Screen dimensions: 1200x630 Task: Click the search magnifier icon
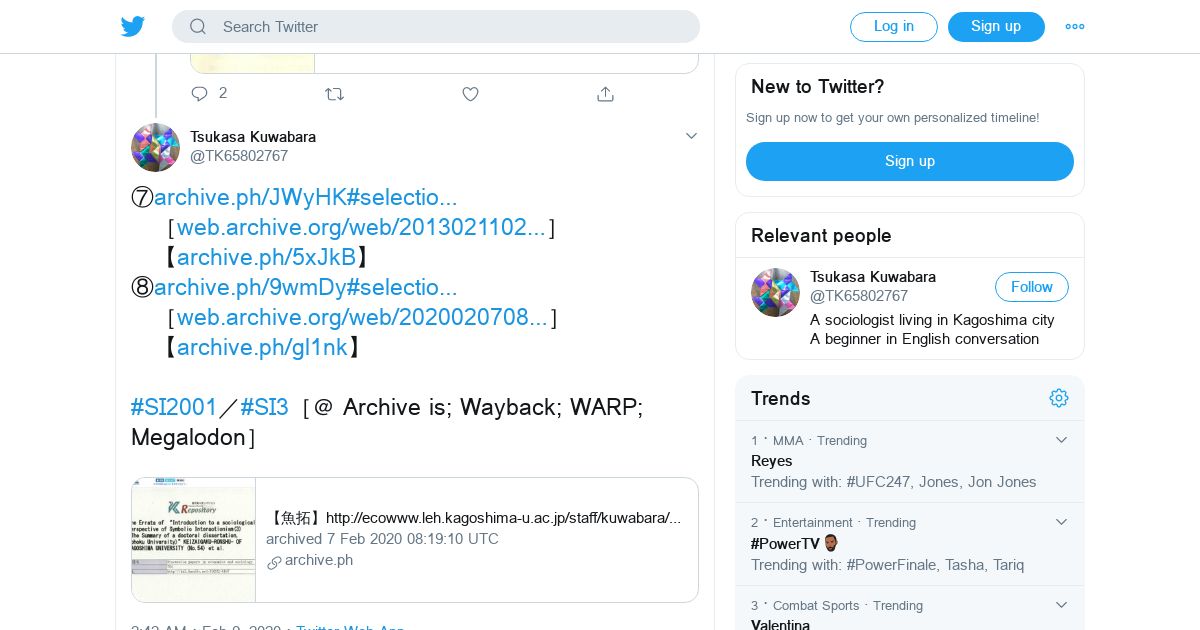click(198, 27)
